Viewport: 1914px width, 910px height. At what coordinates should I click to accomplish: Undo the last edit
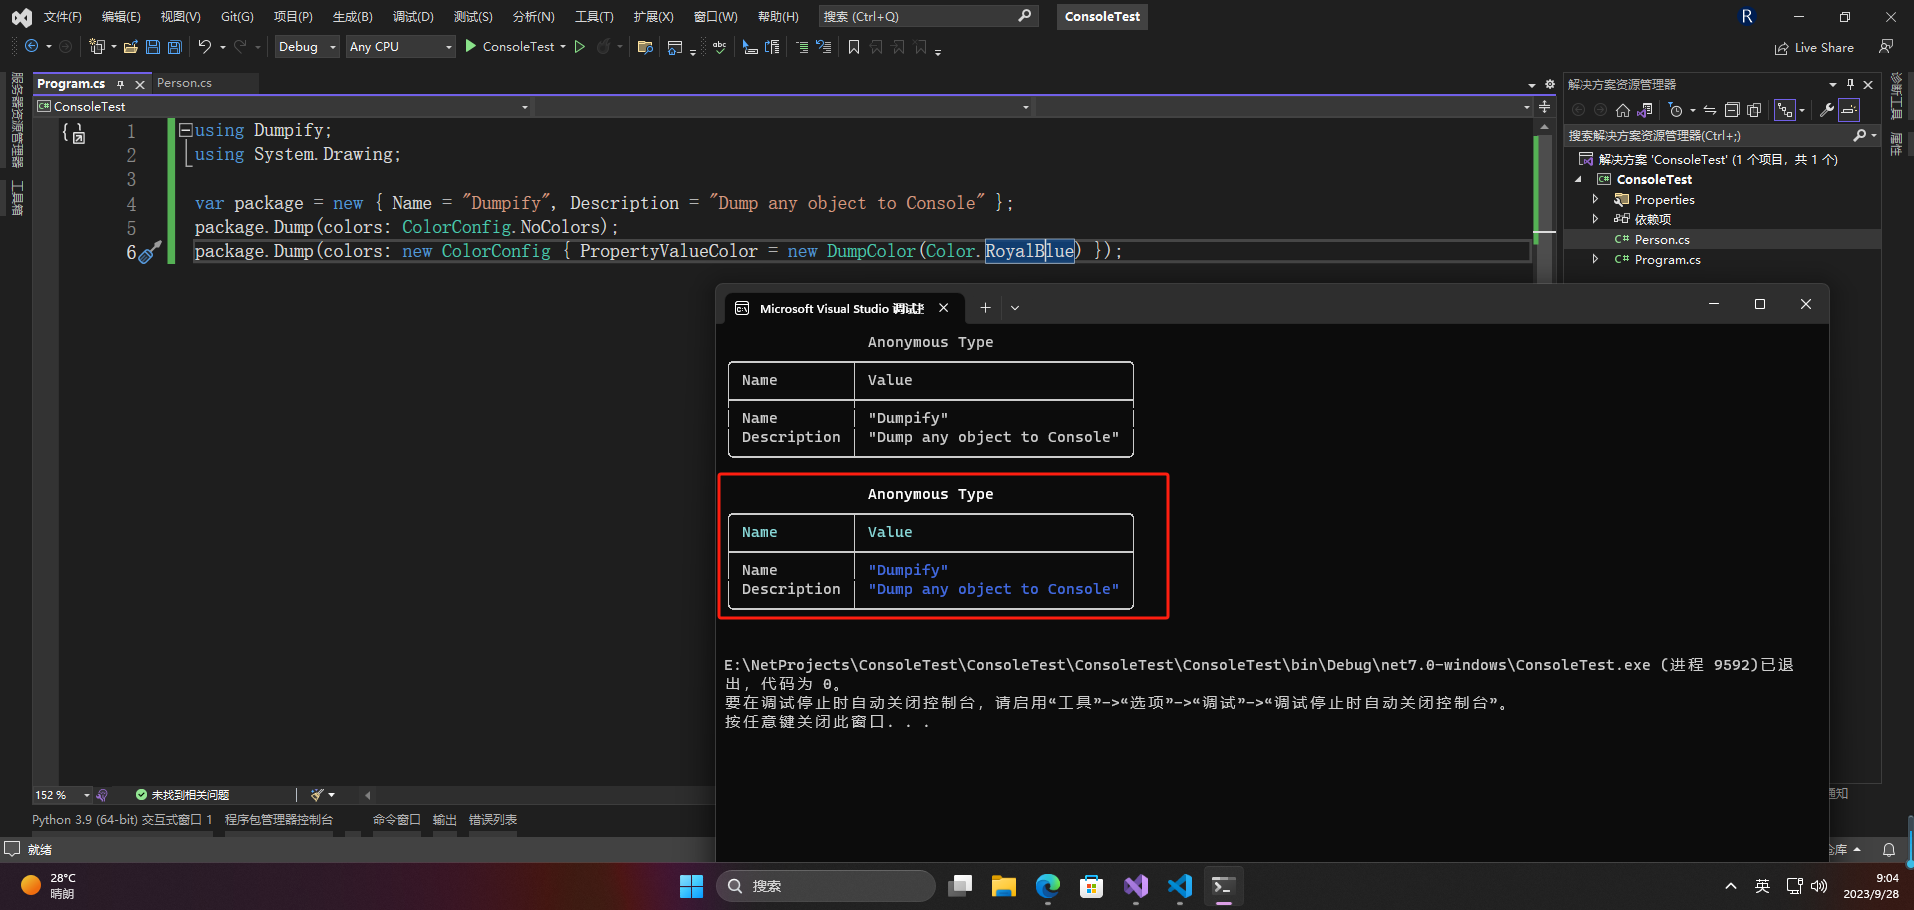click(205, 47)
